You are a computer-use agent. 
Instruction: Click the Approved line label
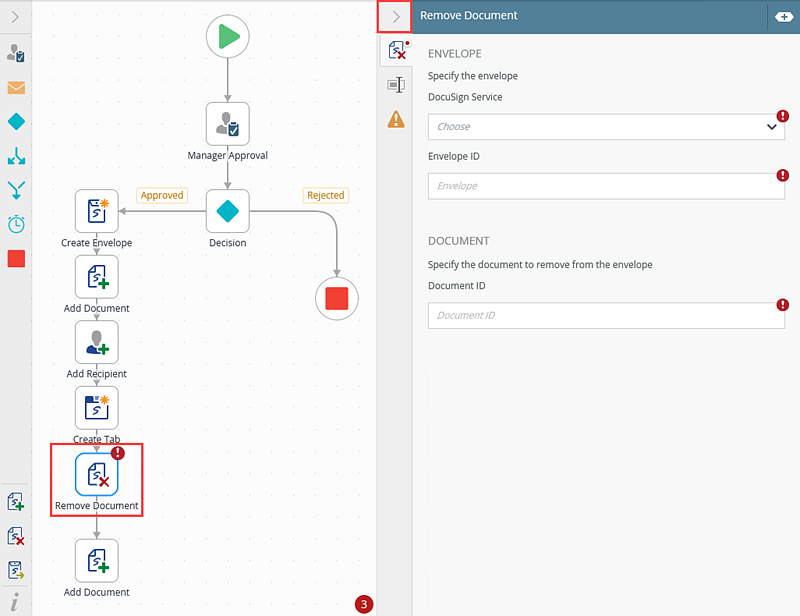(162, 195)
